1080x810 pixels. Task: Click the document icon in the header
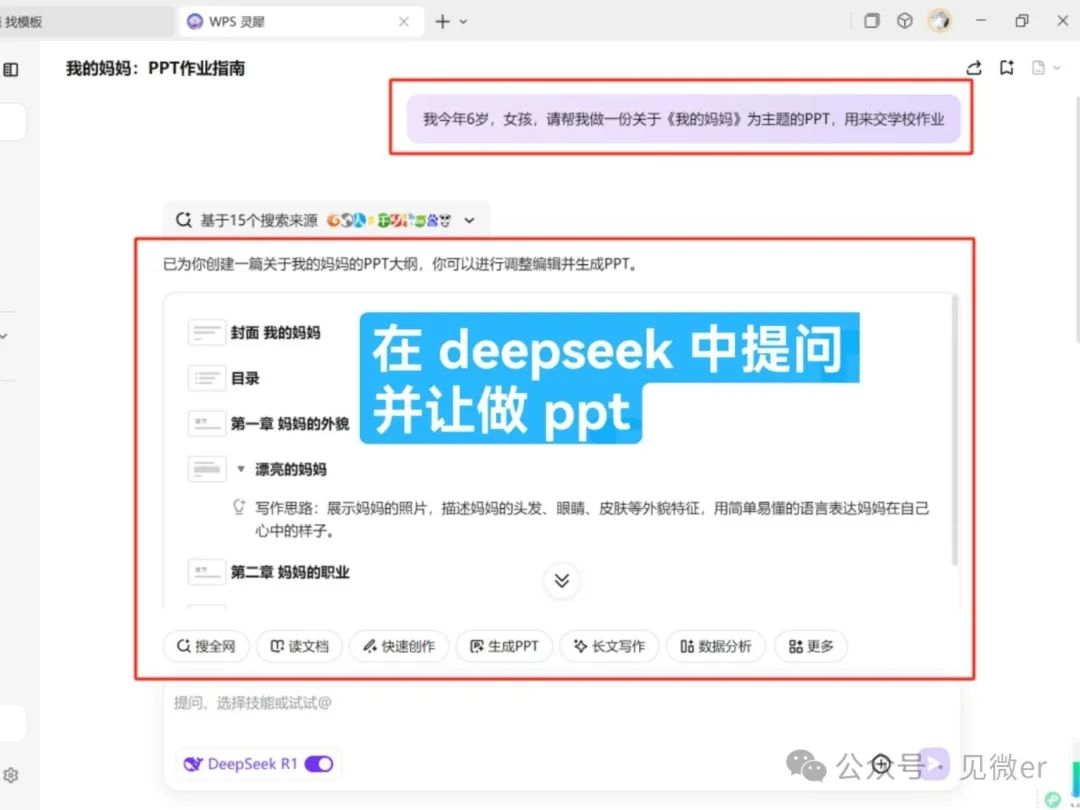click(x=1038, y=68)
